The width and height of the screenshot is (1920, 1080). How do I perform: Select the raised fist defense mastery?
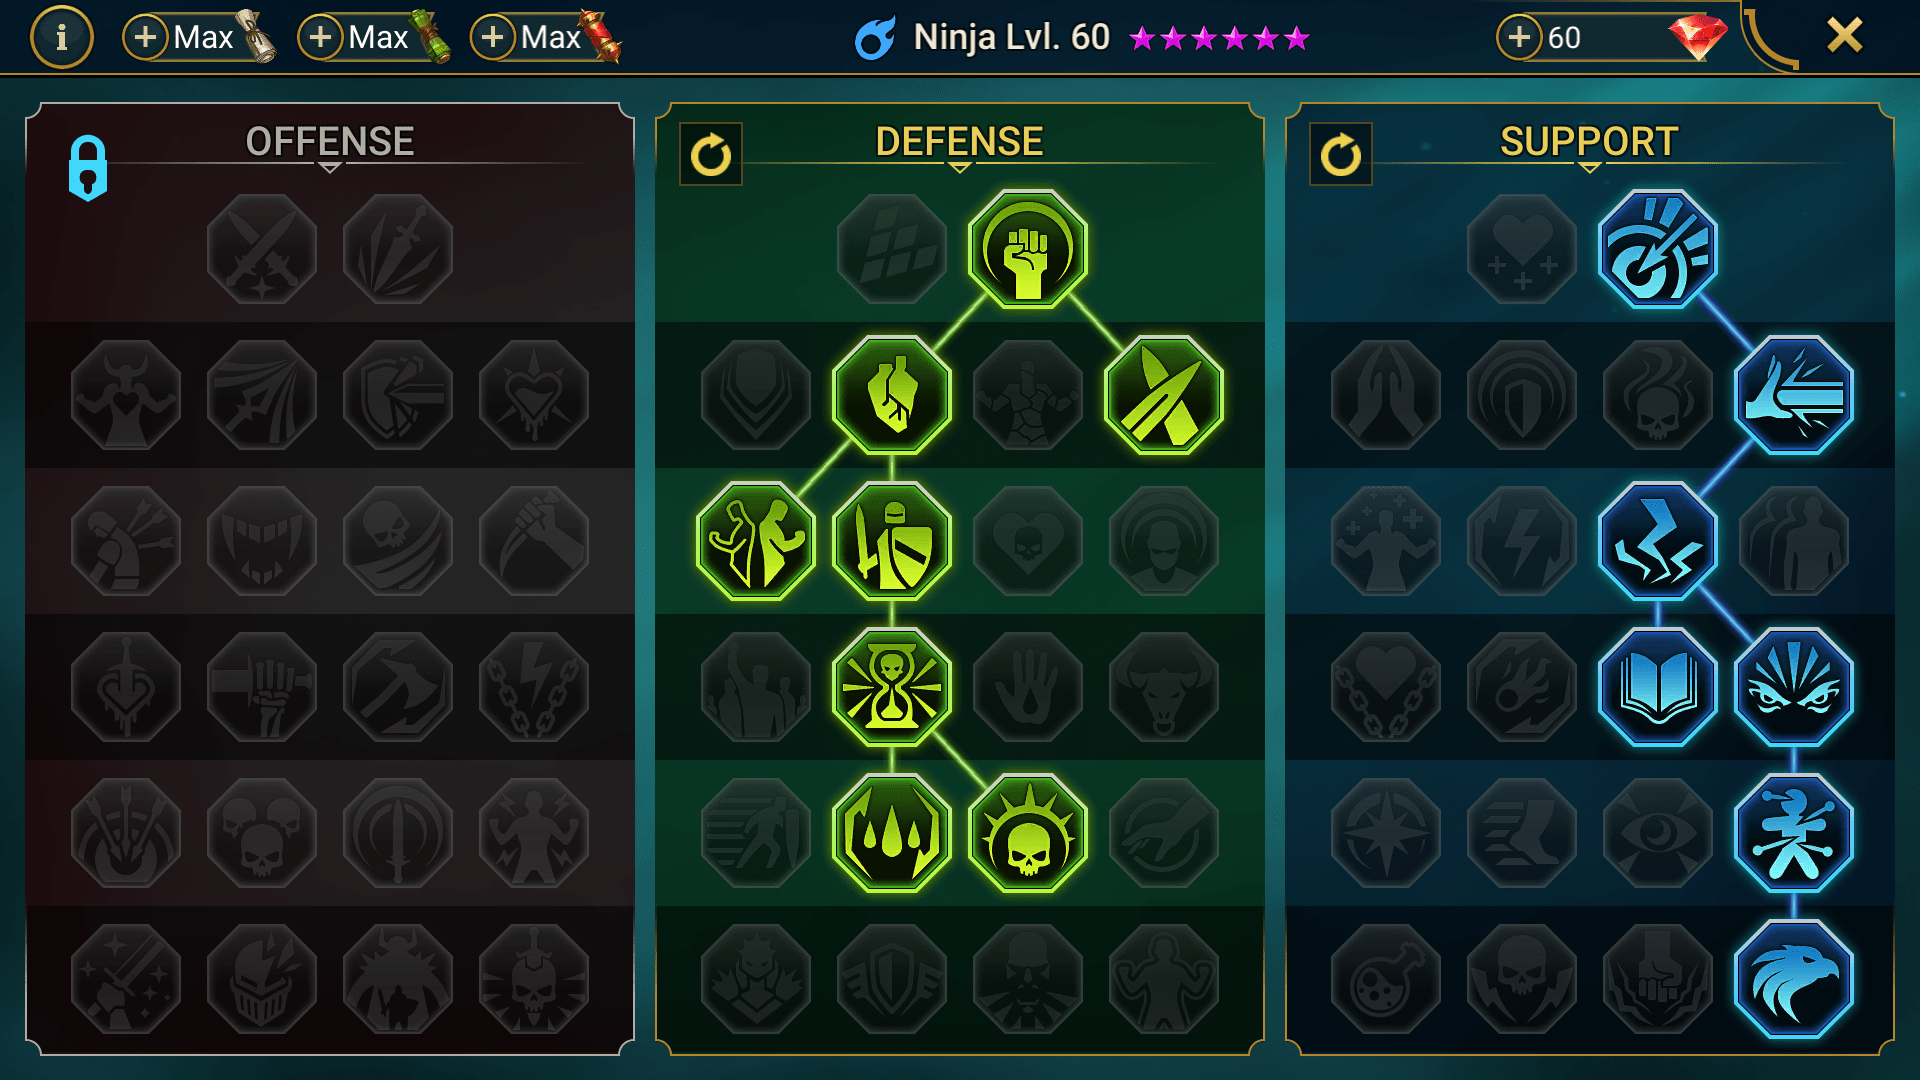[x=1027, y=249]
